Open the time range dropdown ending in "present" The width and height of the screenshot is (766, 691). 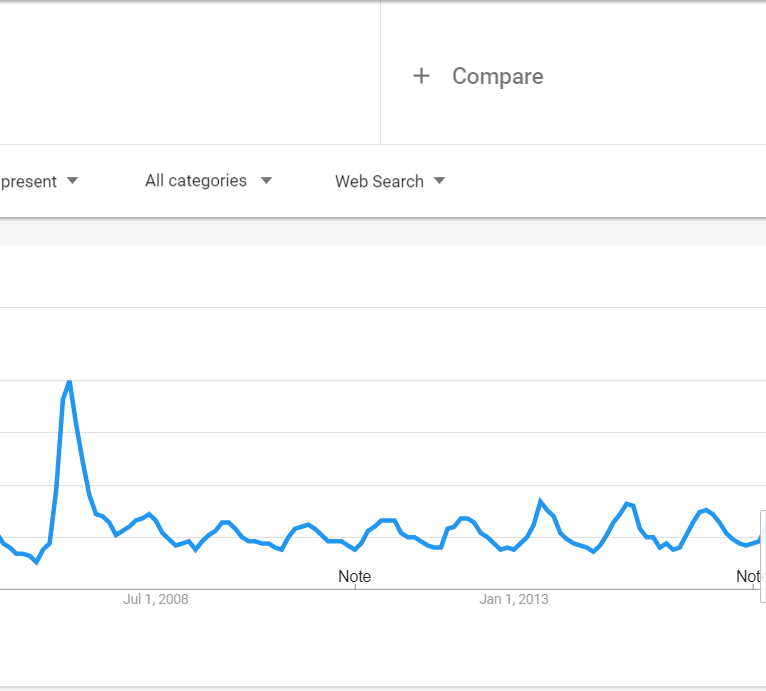pos(30,181)
